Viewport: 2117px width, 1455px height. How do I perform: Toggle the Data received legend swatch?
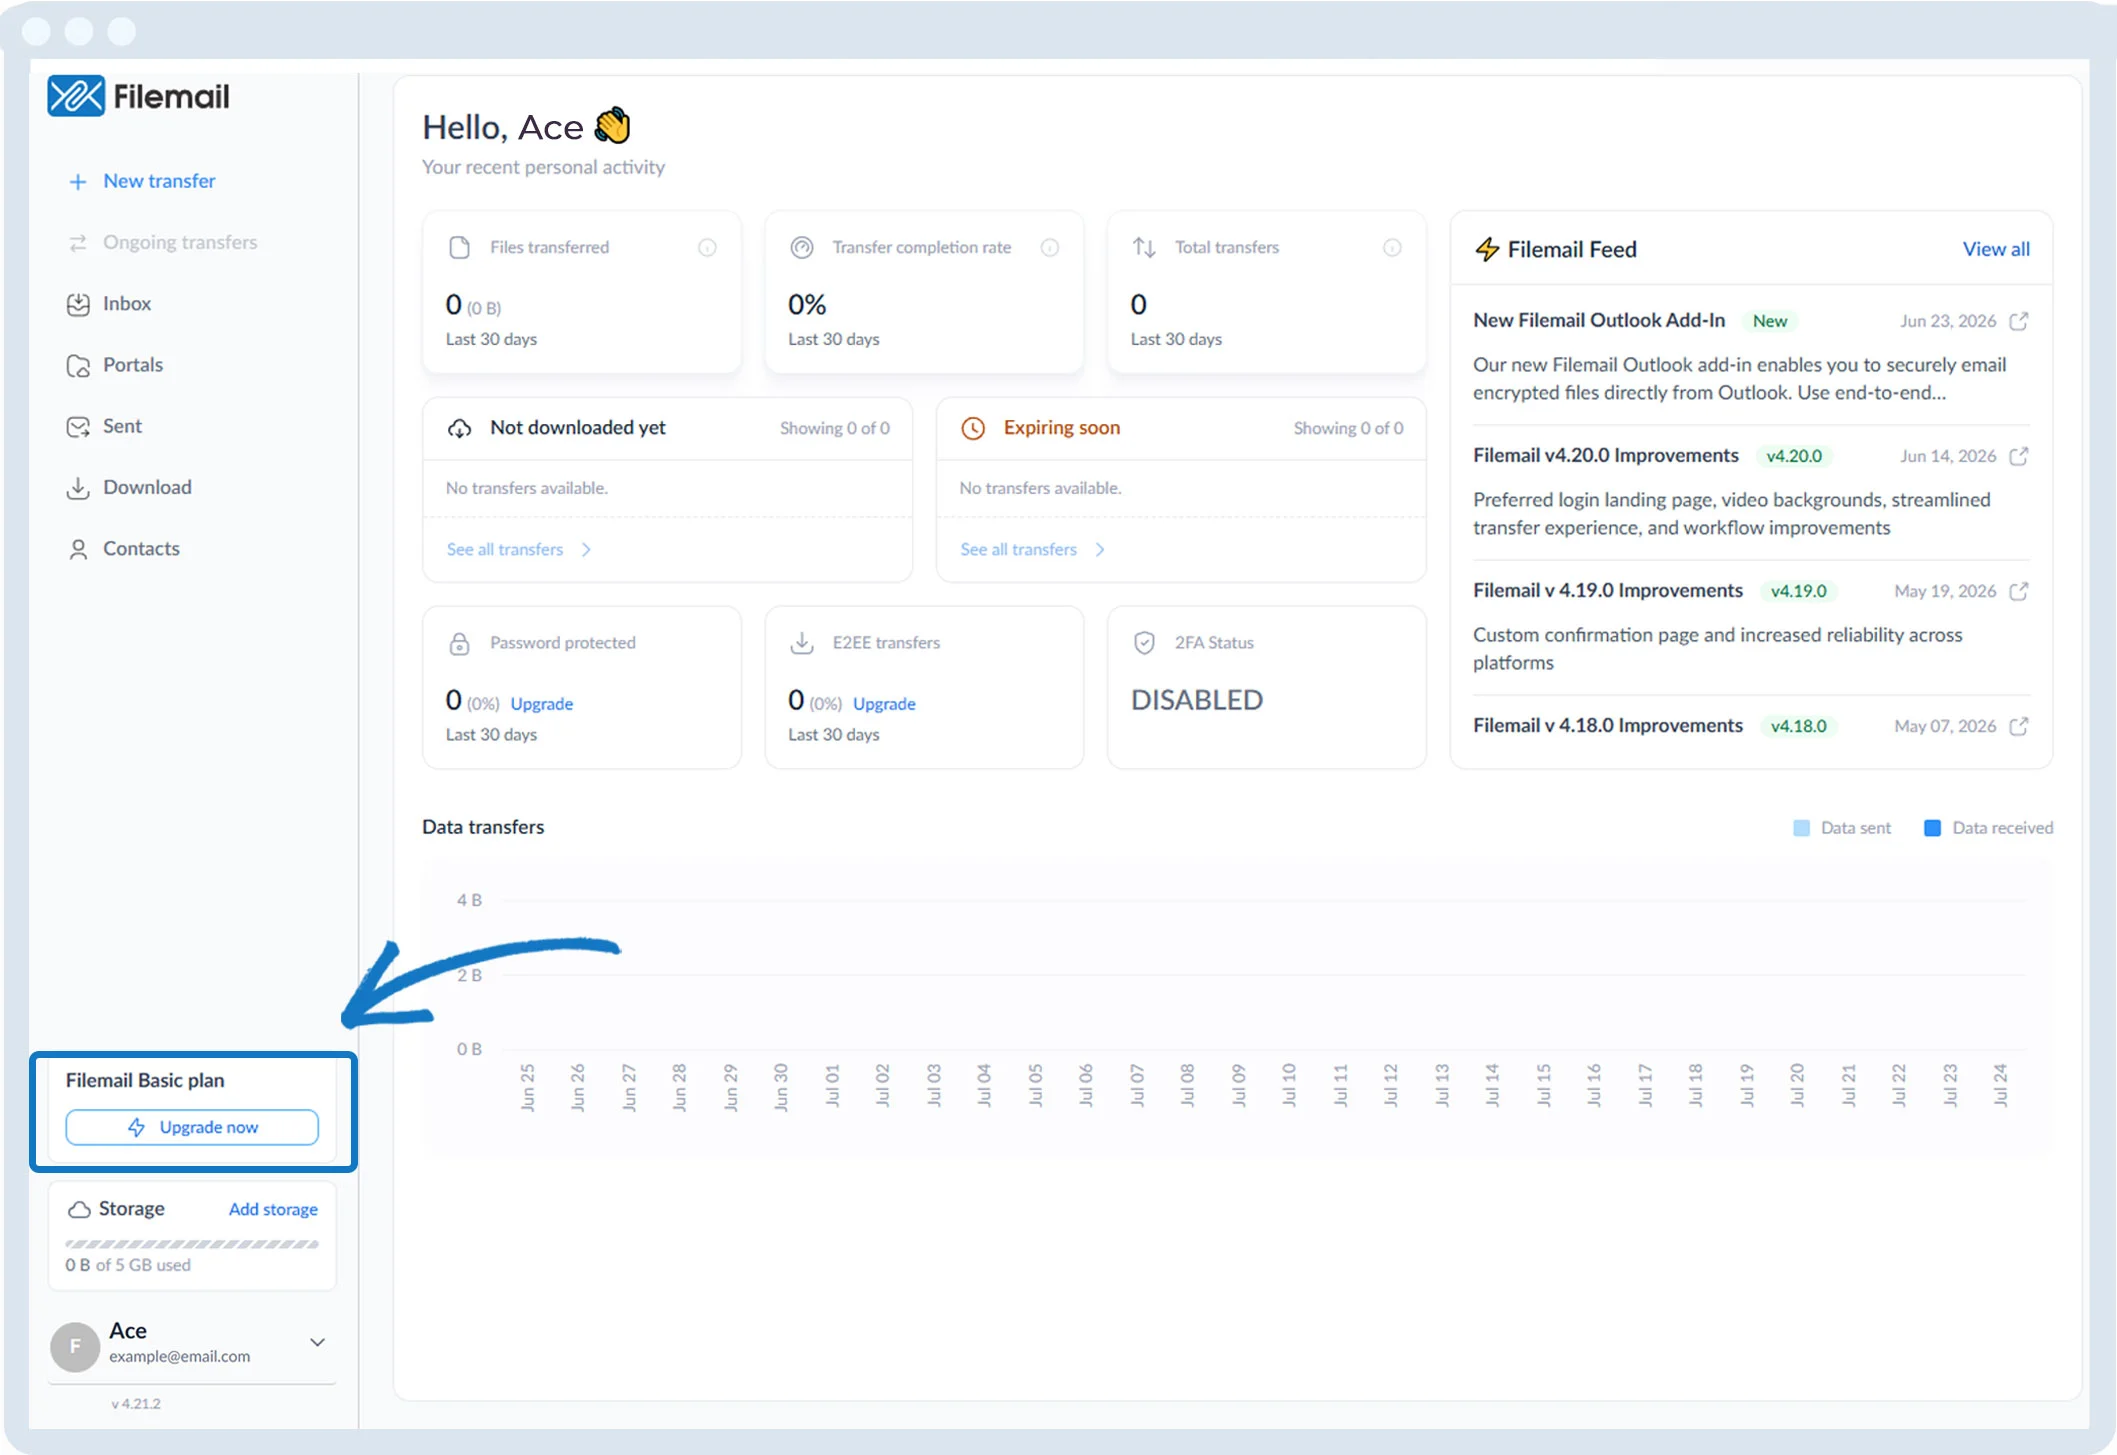pyautogui.click(x=1933, y=828)
